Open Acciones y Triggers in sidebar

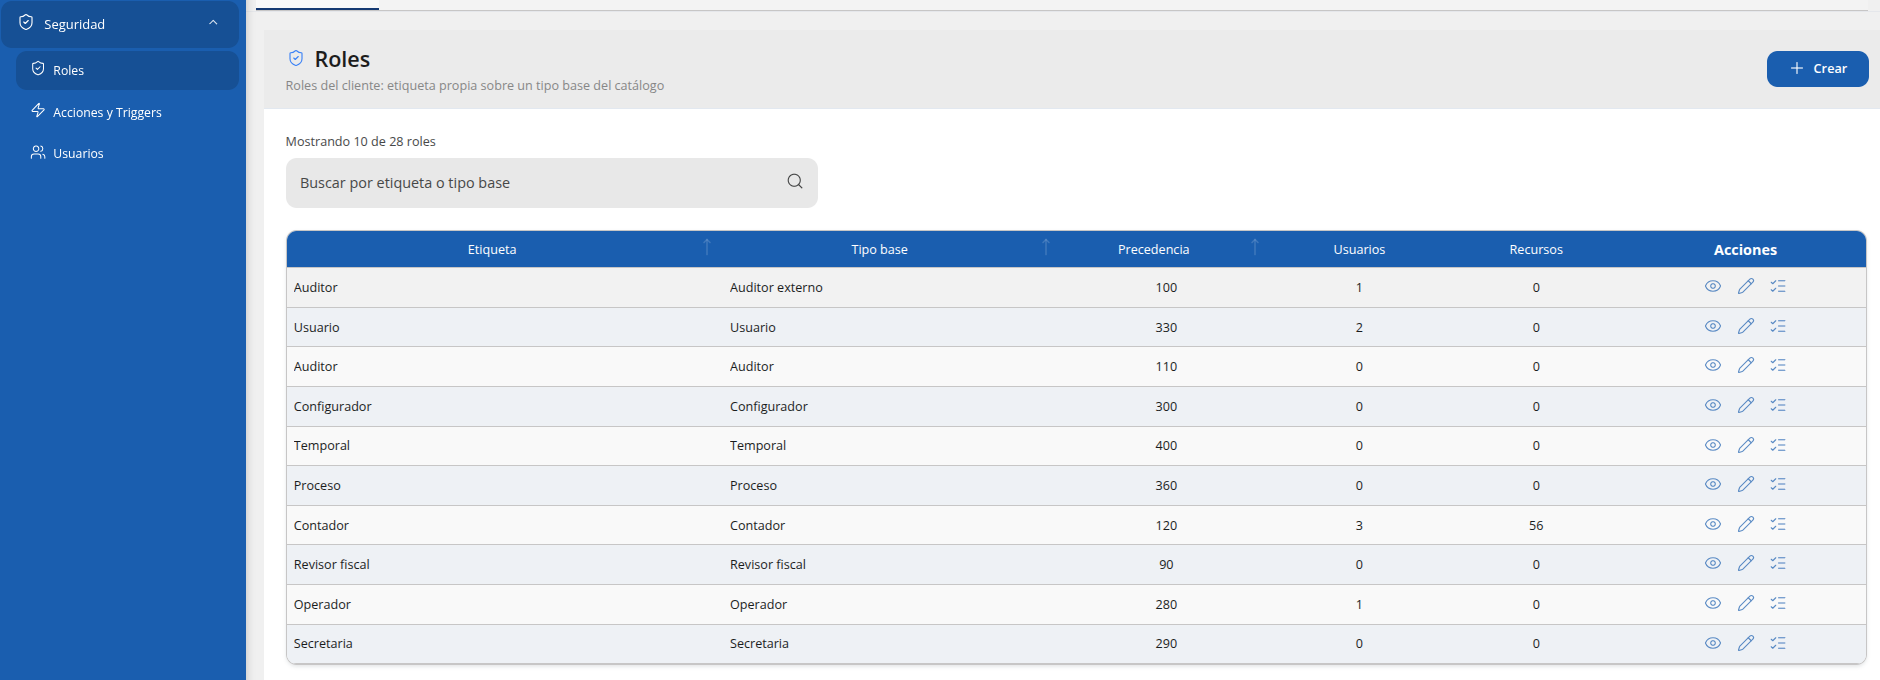click(127, 112)
